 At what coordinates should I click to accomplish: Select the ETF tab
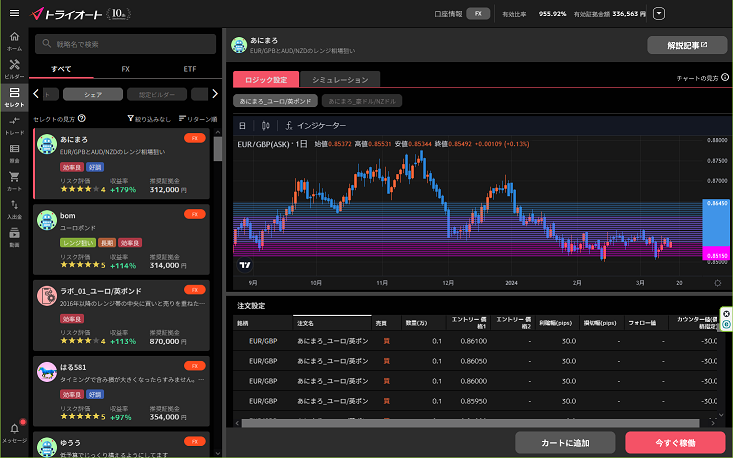click(x=190, y=69)
